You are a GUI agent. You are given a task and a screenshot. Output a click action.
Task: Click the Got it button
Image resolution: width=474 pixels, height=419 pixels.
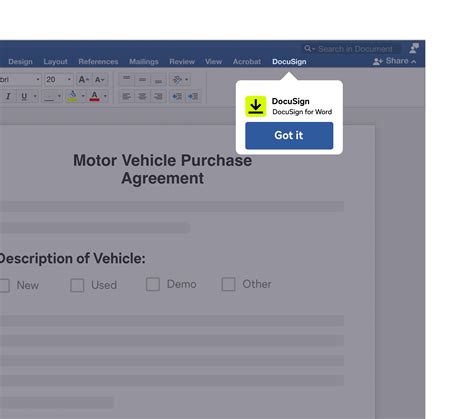click(289, 135)
